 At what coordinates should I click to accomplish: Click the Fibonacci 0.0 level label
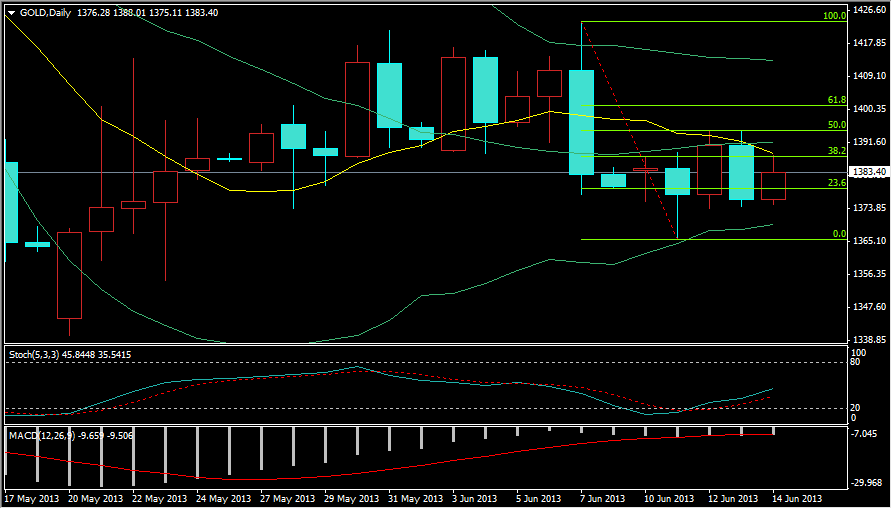coord(839,234)
